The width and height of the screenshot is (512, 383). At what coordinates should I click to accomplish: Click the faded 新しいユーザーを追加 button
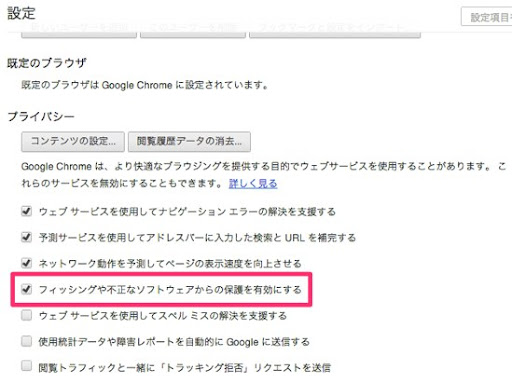(79, 31)
